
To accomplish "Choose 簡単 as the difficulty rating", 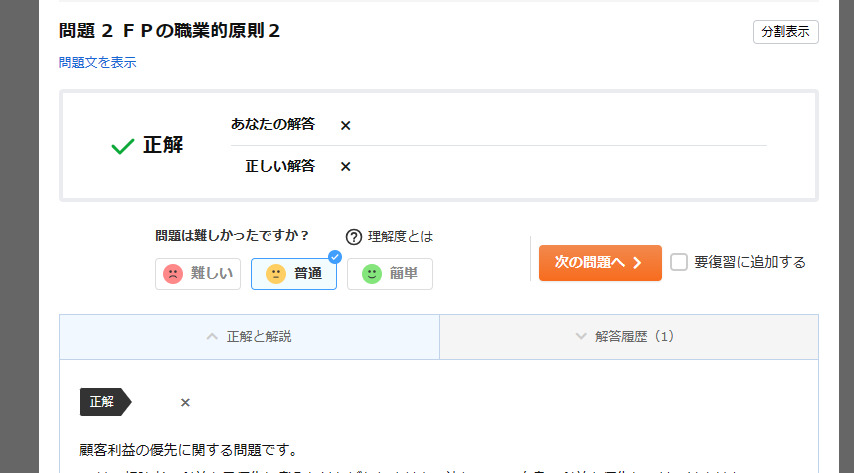I will [x=390, y=274].
